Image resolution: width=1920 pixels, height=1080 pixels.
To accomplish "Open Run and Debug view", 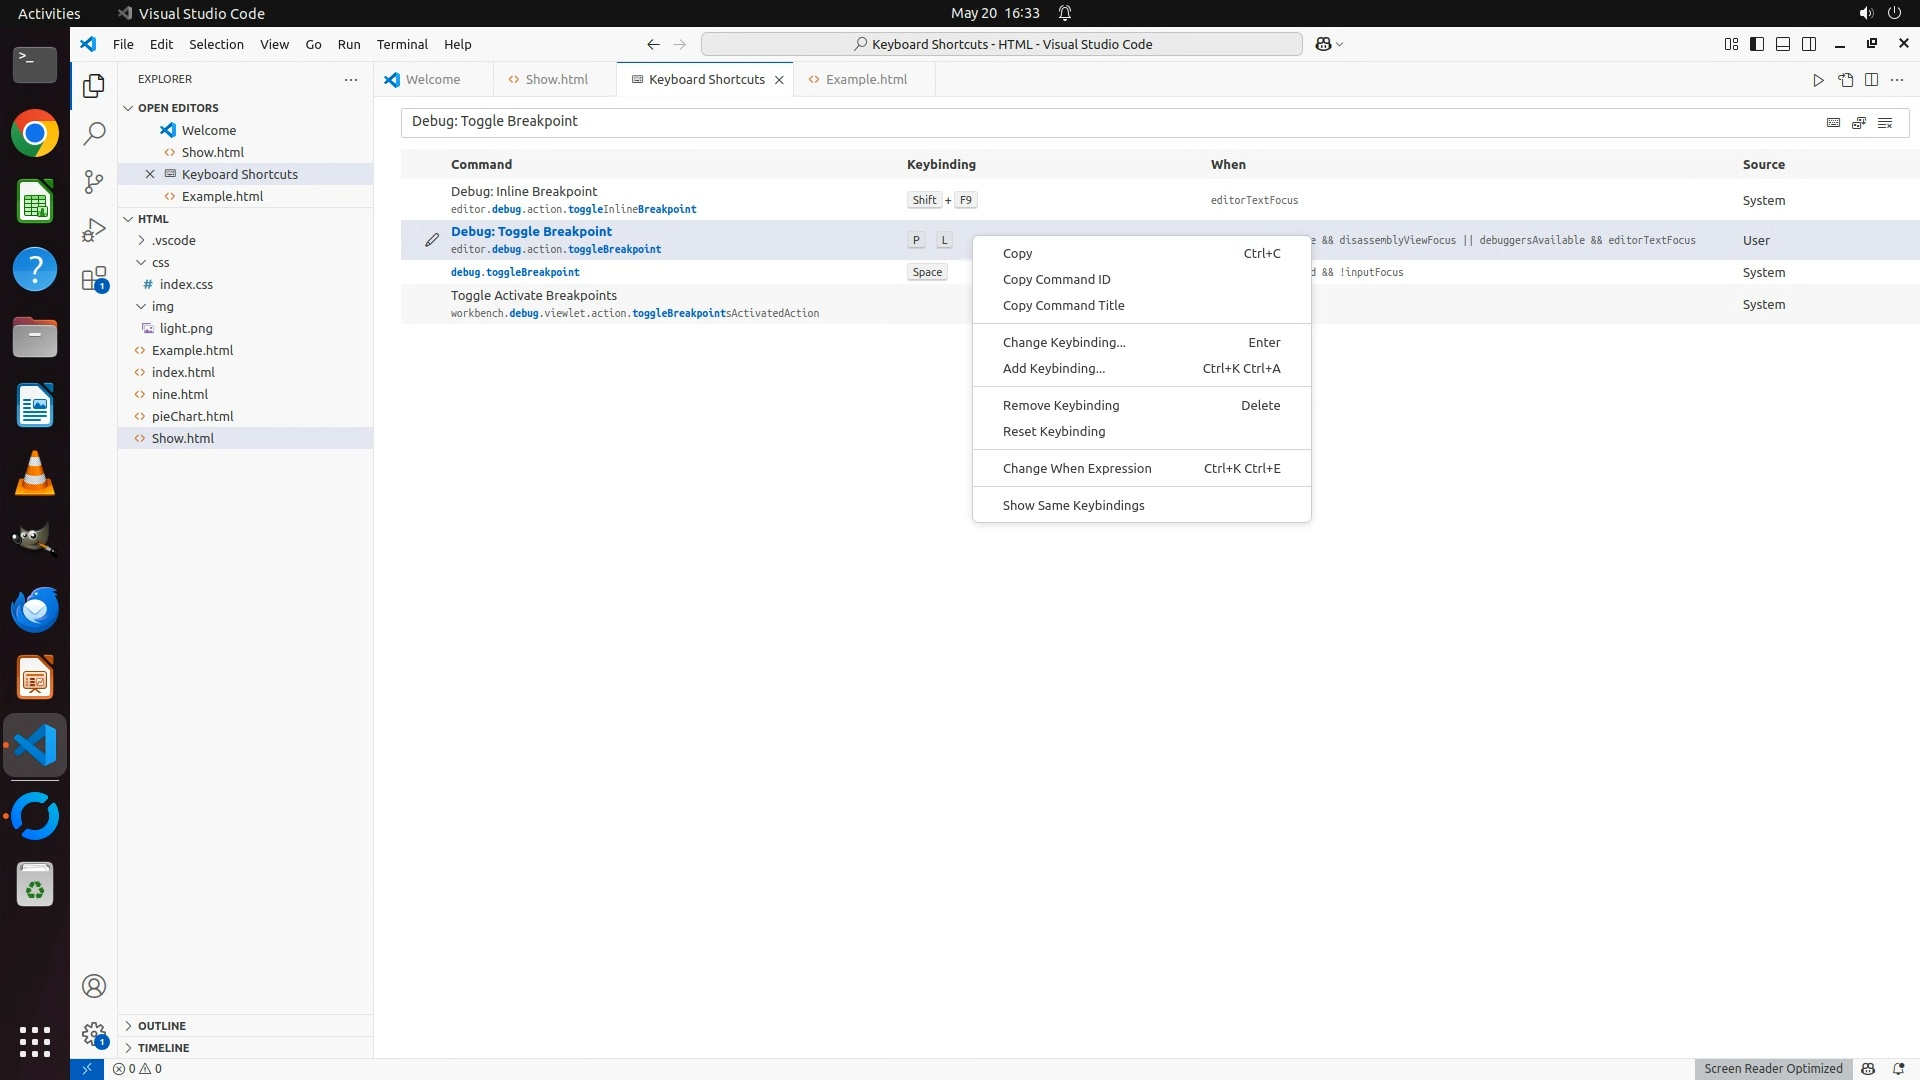I will (x=94, y=230).
